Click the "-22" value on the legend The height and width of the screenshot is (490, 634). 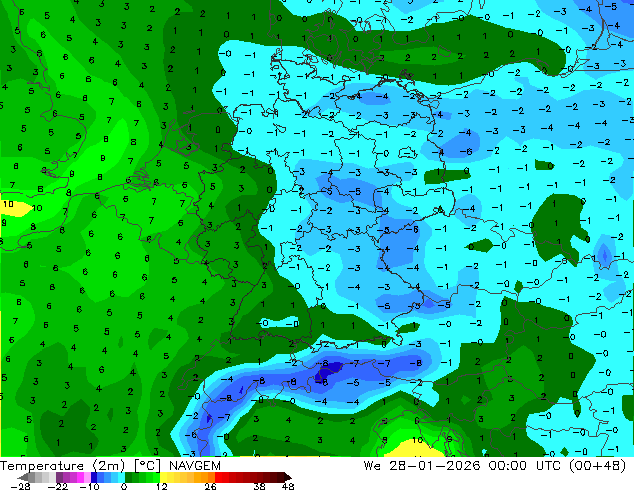(x=58, y=486)
